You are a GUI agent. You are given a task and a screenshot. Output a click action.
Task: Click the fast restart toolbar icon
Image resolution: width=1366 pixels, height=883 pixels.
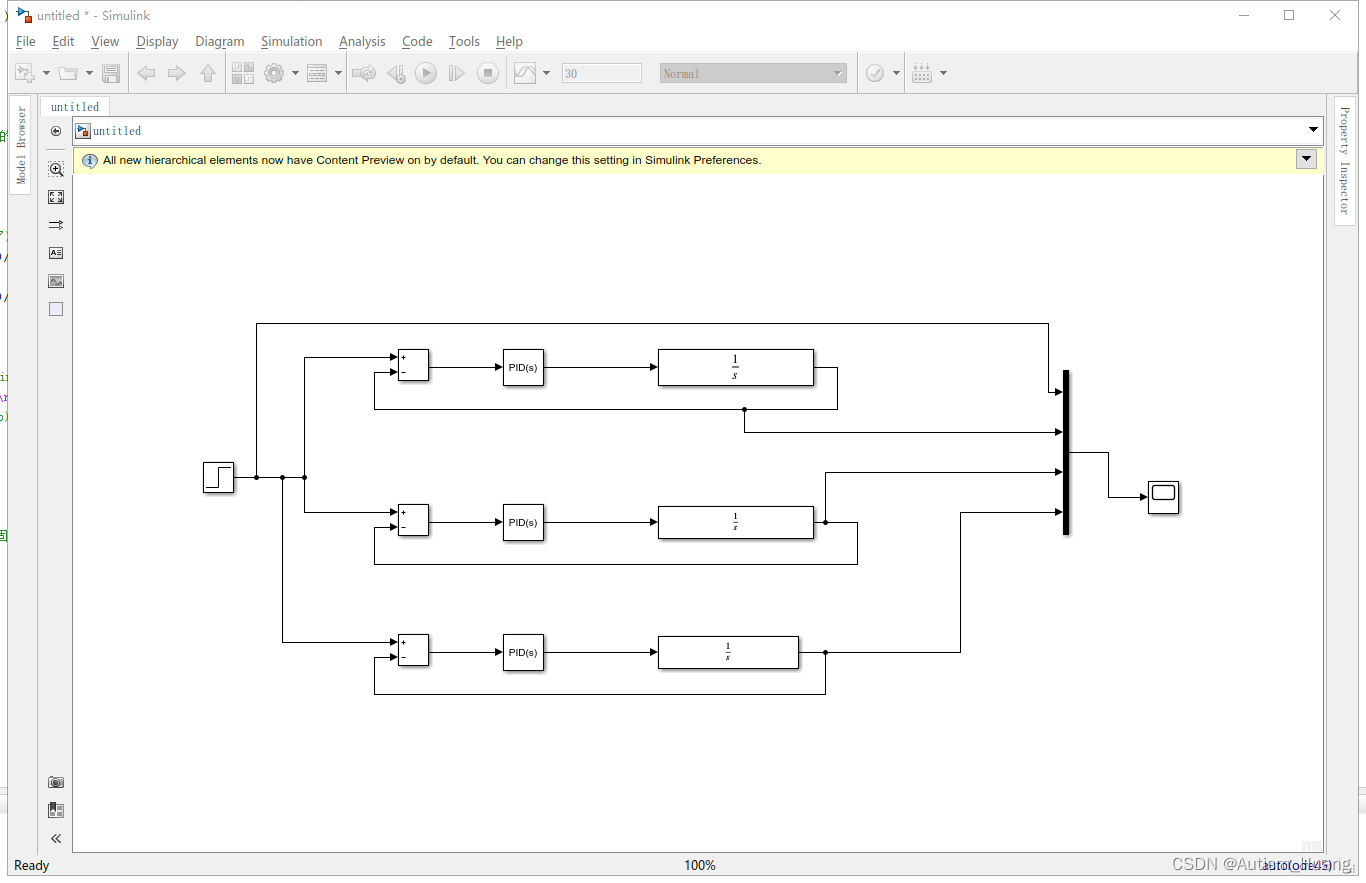pyautogui.click(x=364, y=73)
